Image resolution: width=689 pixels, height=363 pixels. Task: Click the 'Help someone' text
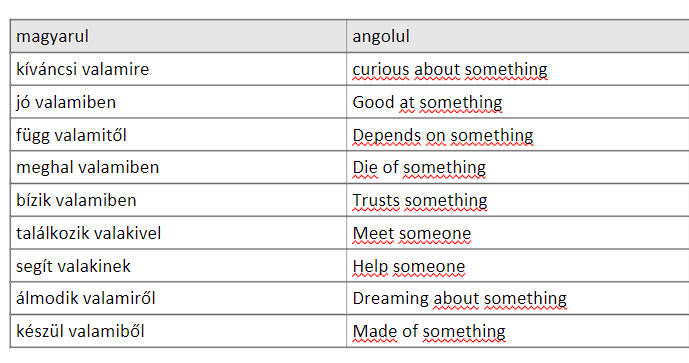[409, 266]
